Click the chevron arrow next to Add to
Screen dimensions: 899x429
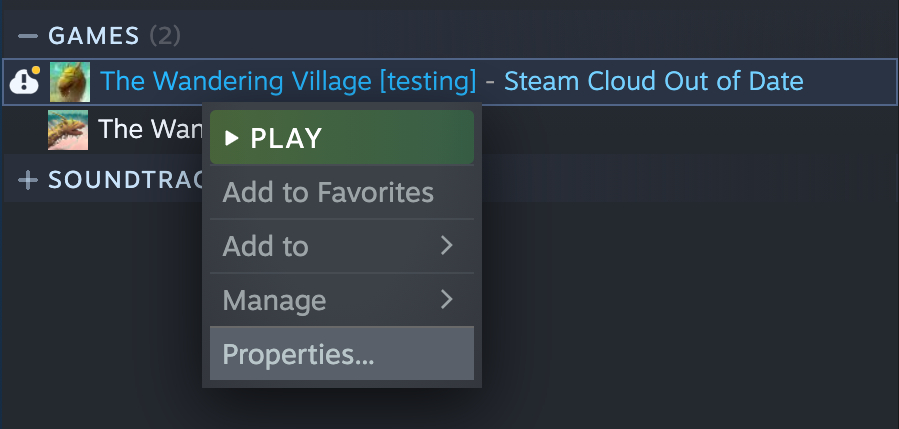(x=447, y=245)
